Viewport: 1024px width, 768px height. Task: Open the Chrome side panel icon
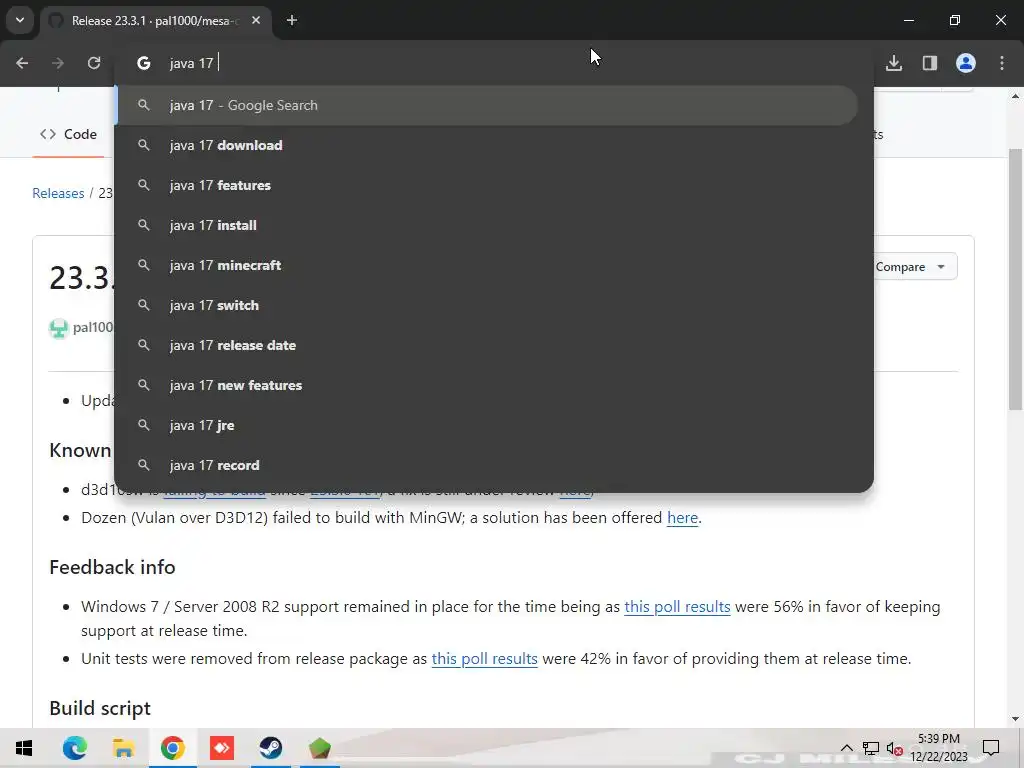[930, 63]
